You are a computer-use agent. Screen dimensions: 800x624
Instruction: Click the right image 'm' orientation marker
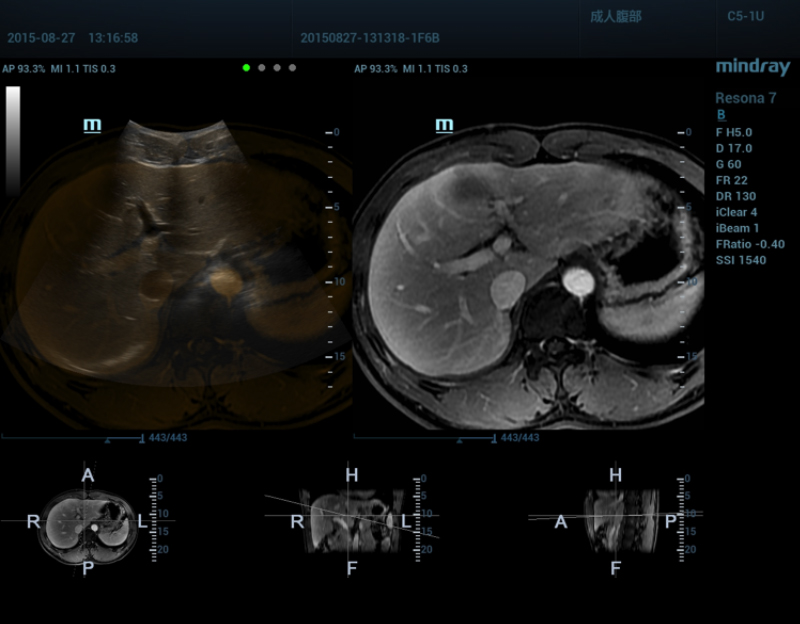pyautogui.click(x=444, y=125)
